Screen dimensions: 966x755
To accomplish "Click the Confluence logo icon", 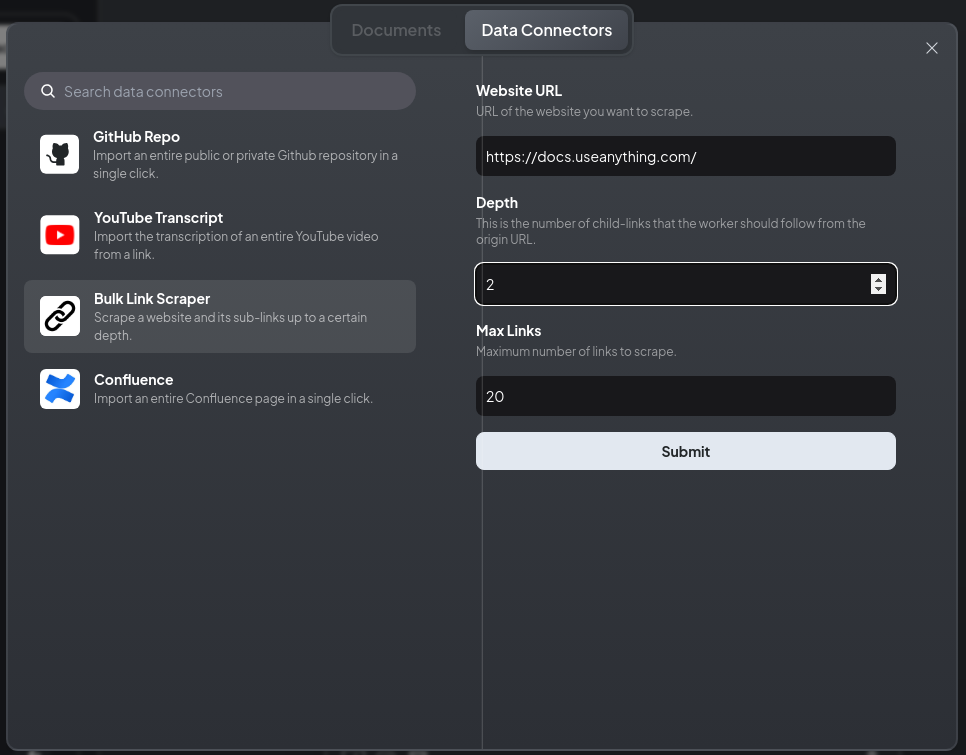I will pyautogui.click(x=60, y=389).
